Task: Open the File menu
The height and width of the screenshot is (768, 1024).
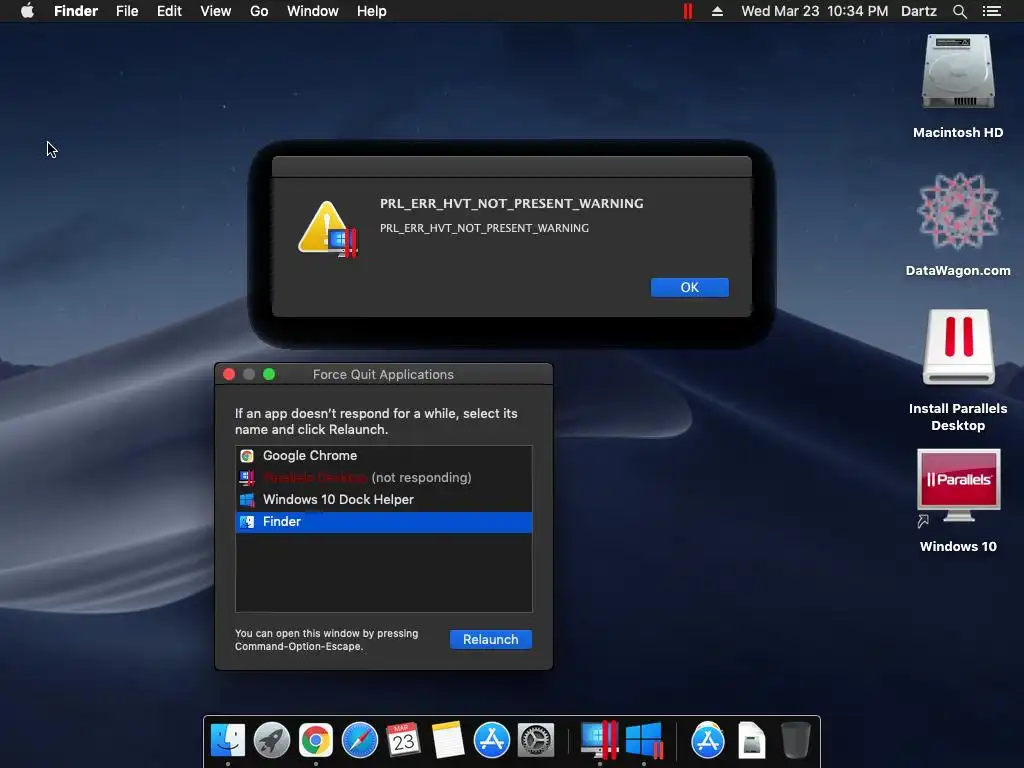Action: pos(127,11)
